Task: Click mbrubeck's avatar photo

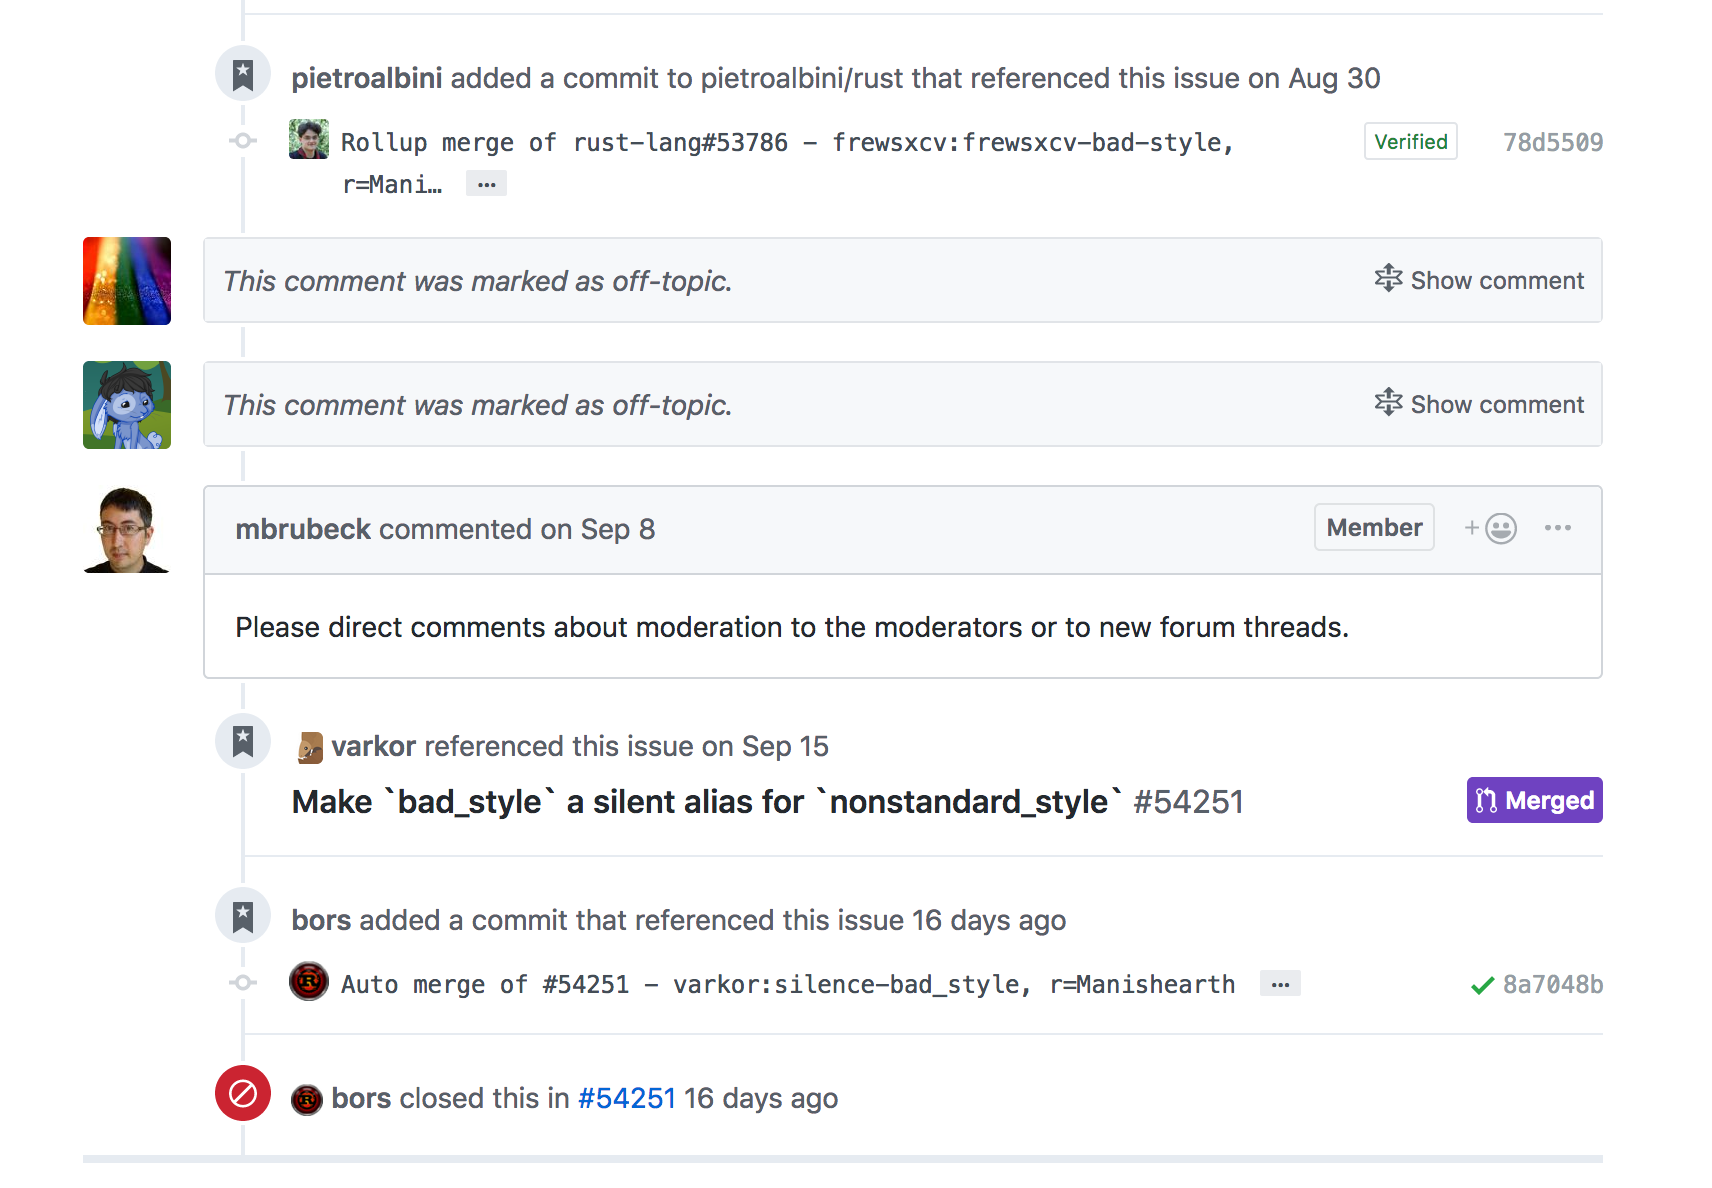Action: (127, 529)
